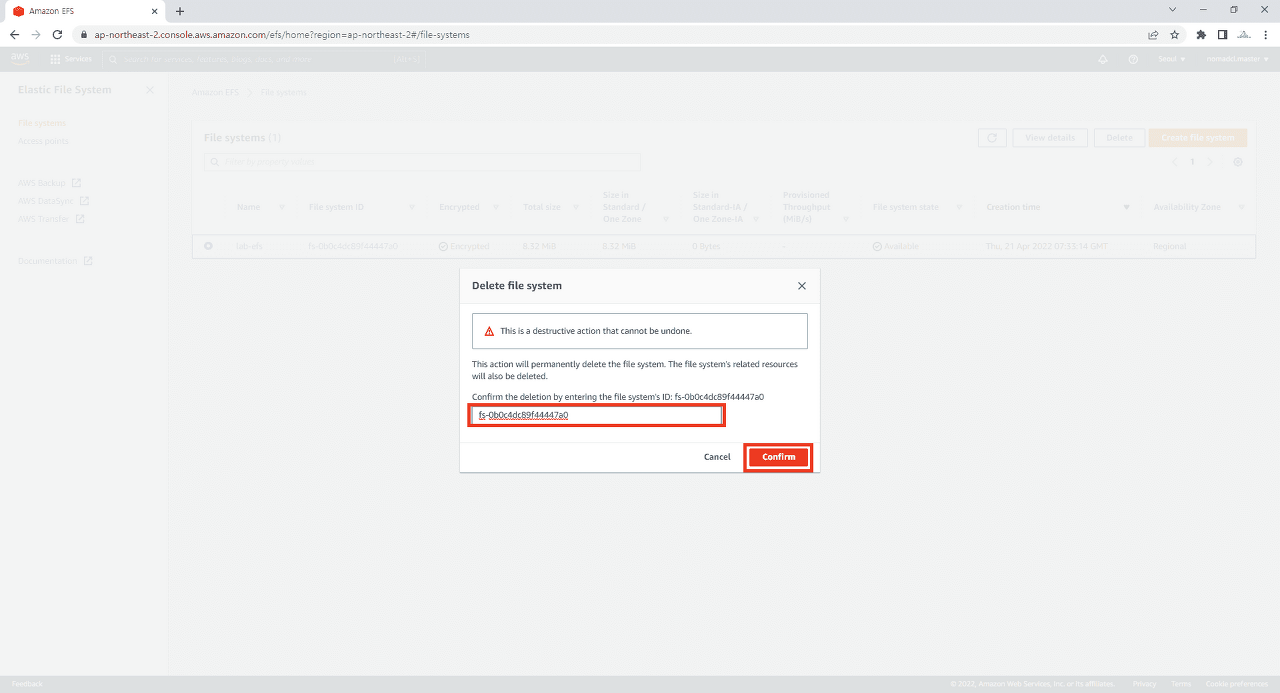
Task: Click the Create file system button
Action: click(1198, 138)
